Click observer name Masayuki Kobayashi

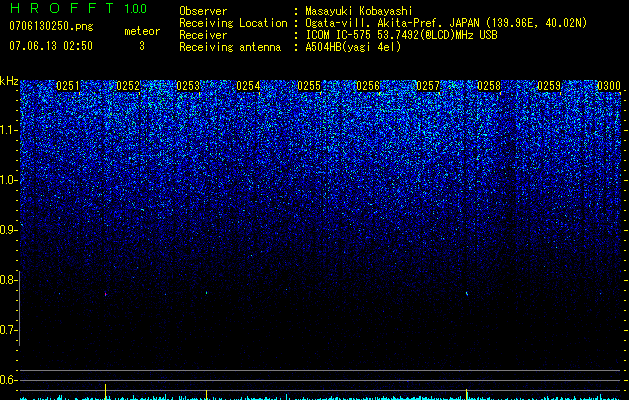point(358,11)
